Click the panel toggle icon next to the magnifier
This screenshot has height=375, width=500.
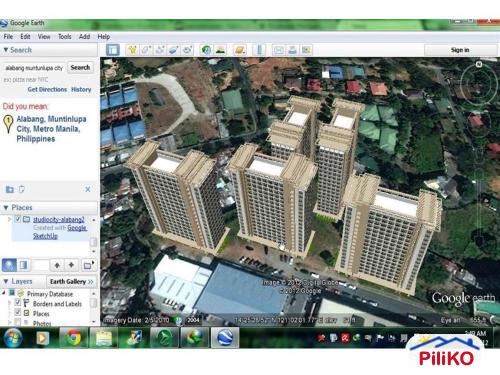24,265
